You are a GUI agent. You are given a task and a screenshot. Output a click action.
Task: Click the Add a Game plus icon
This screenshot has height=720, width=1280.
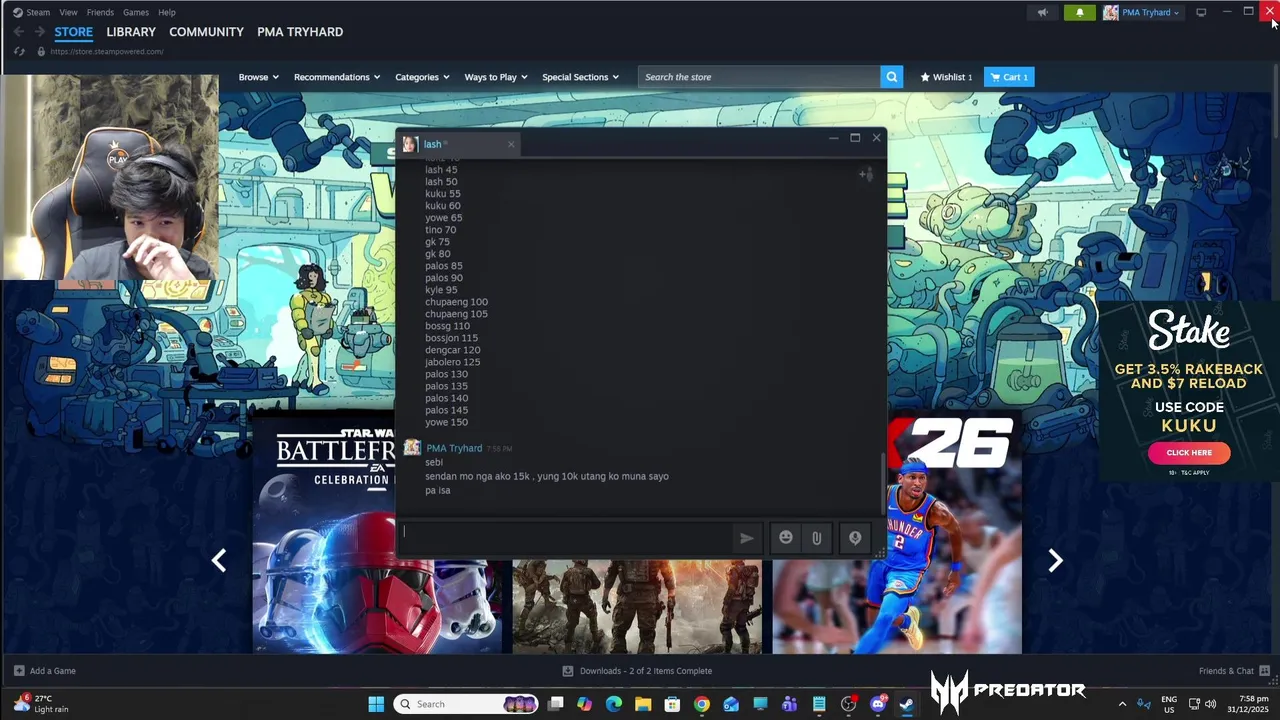pyautogui.click(x=19, y=671)
